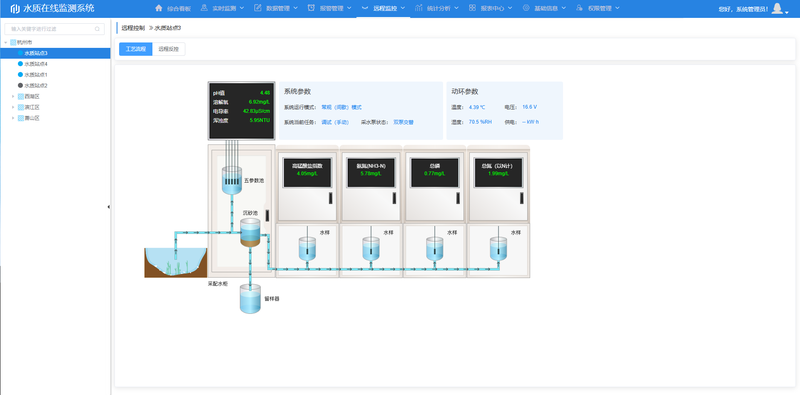This screenshot has height=395, width=800.
Task: Click the 远程控制 breadcrumb link
Action: tap(133, 28)
